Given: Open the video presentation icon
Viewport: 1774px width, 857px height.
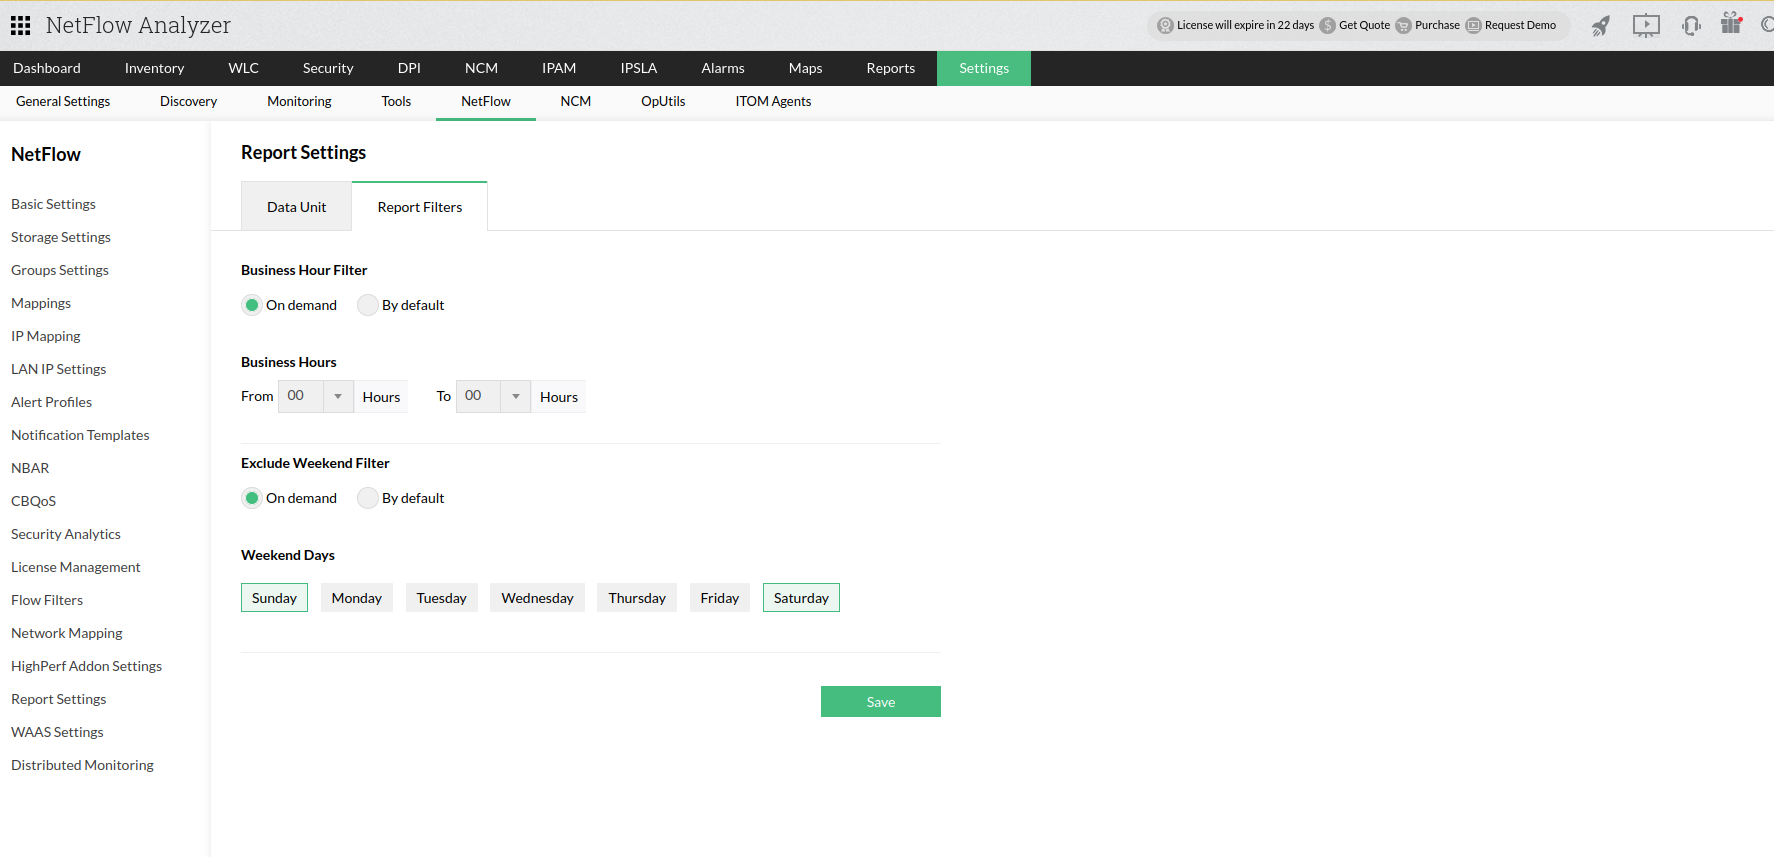Looking at the screenshot, I should [x=1646, y=25].
